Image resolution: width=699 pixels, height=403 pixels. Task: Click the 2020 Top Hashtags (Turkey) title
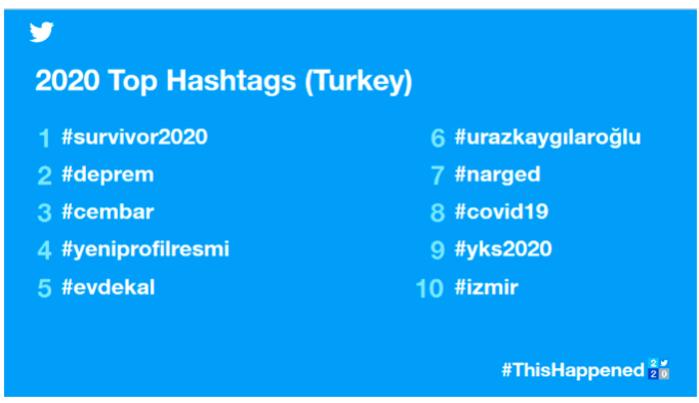tap(224, 81)
